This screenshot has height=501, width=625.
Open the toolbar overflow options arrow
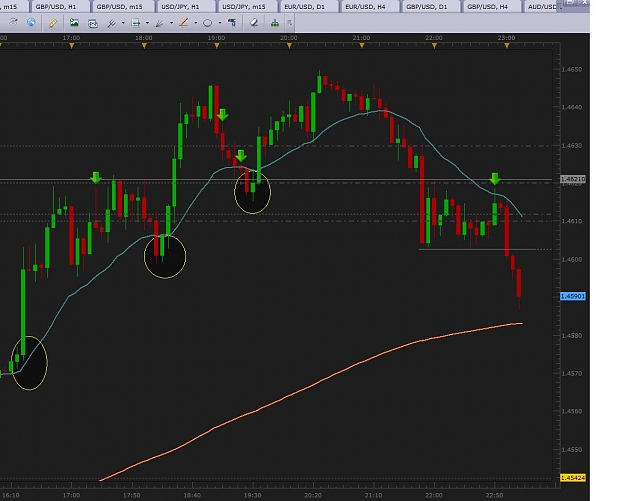290,23
